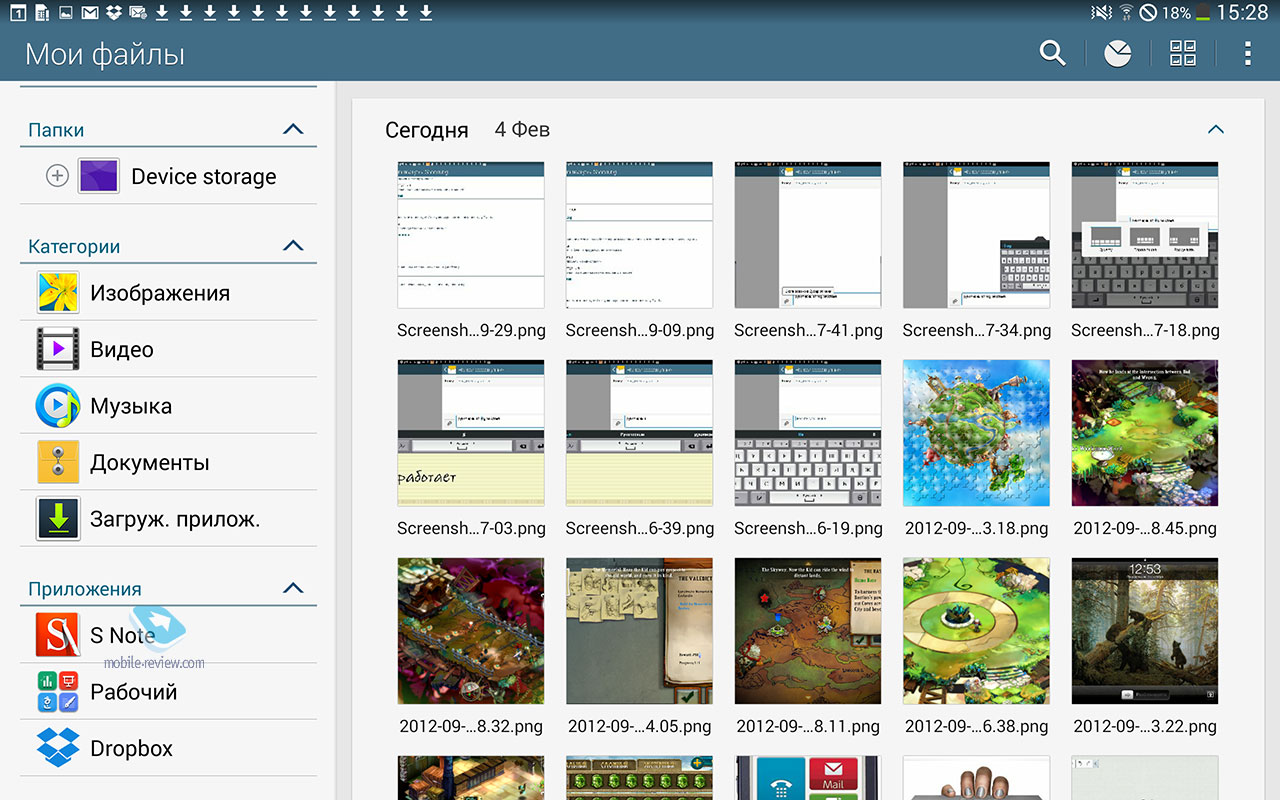Switch view mode with the grid icon

click(1183, 54)
